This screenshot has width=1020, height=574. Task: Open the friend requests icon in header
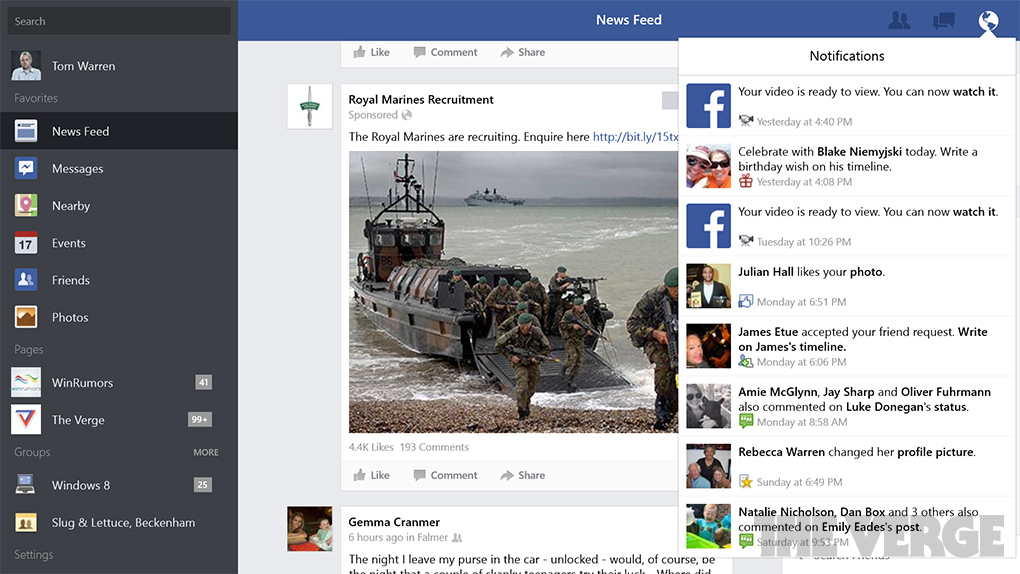899,20
